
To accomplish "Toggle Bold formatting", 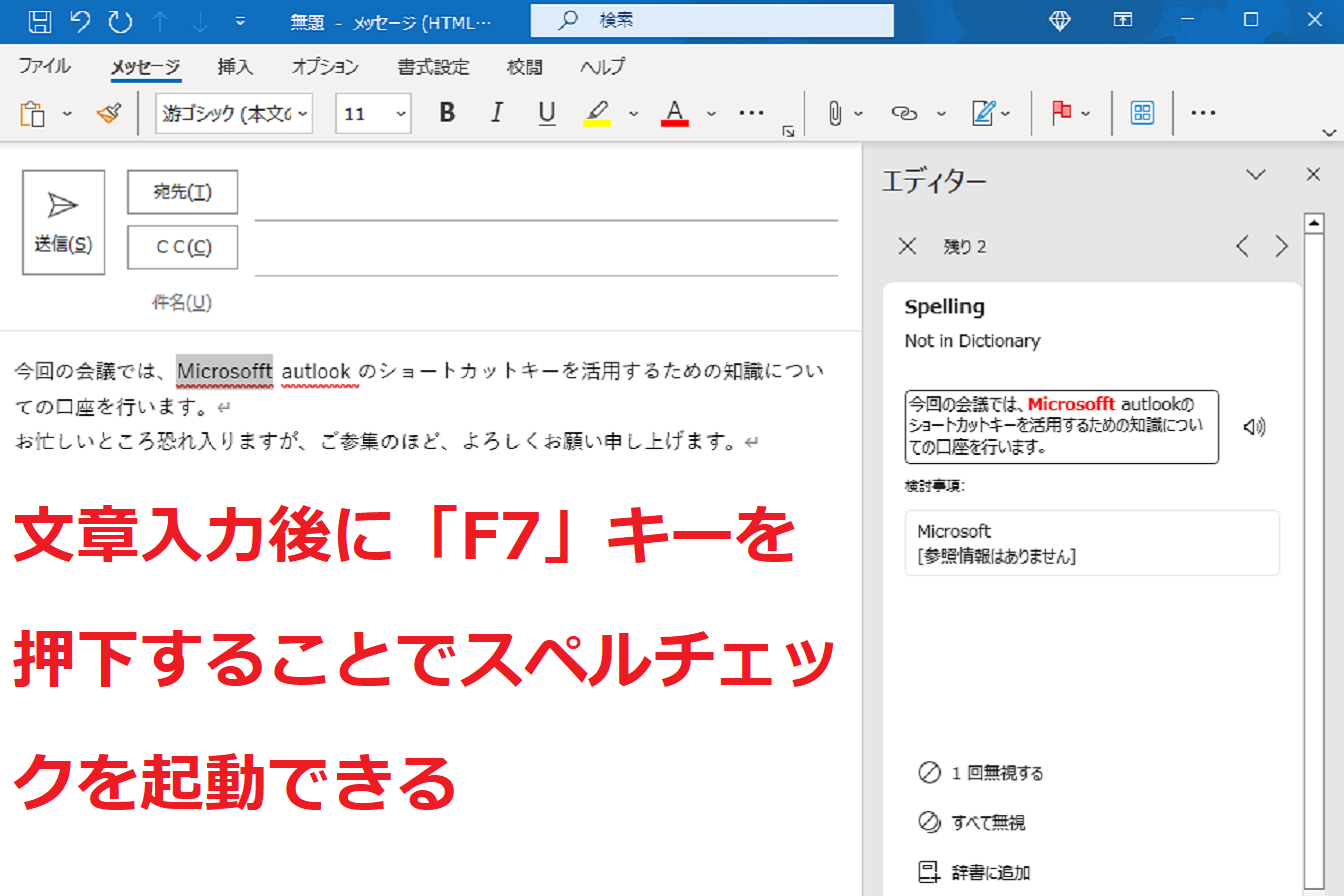I will [447, 114].
